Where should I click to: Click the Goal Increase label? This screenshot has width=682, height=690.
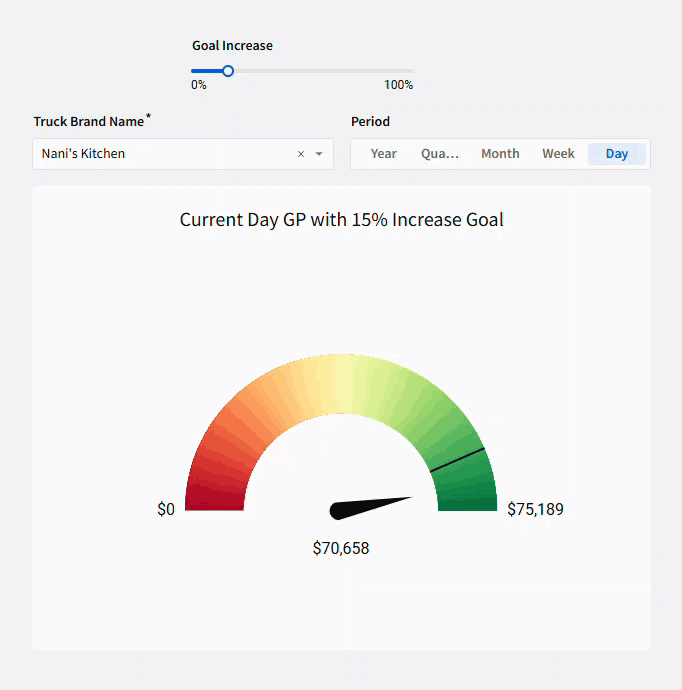tap(232, 45)
